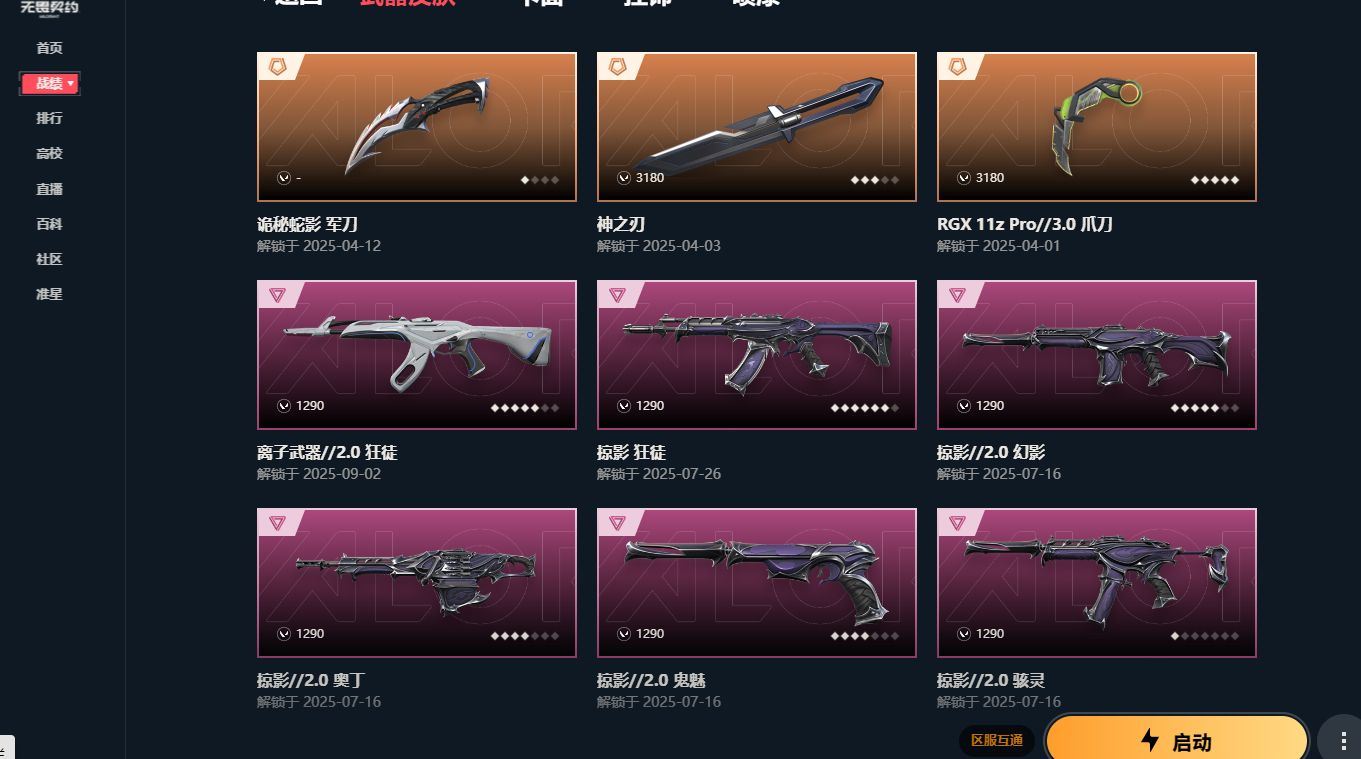Go to the 排行 sidebar section
Screen dimensions: 1361x759
coord(49,118)
